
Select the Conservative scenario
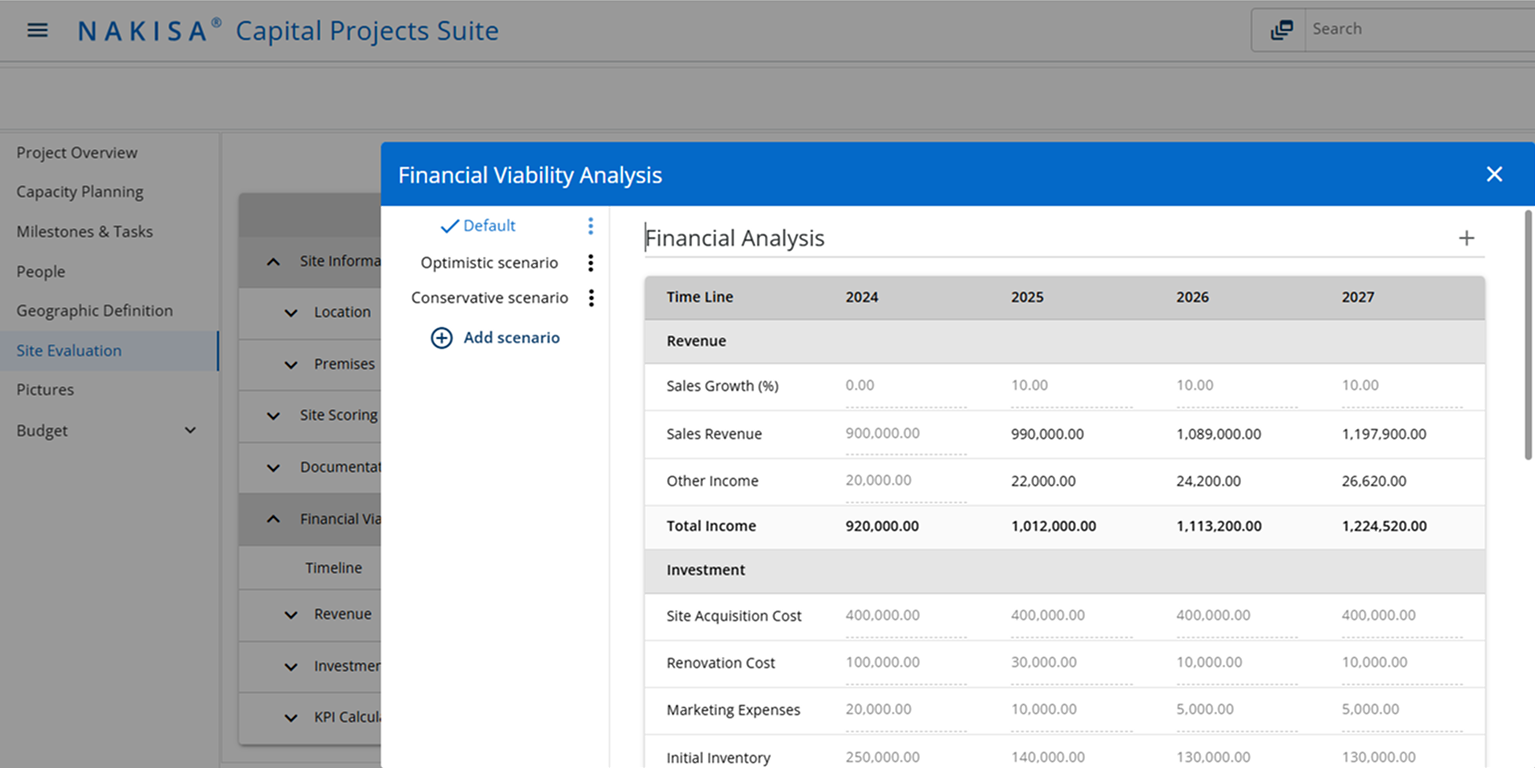tap(489, 297)
